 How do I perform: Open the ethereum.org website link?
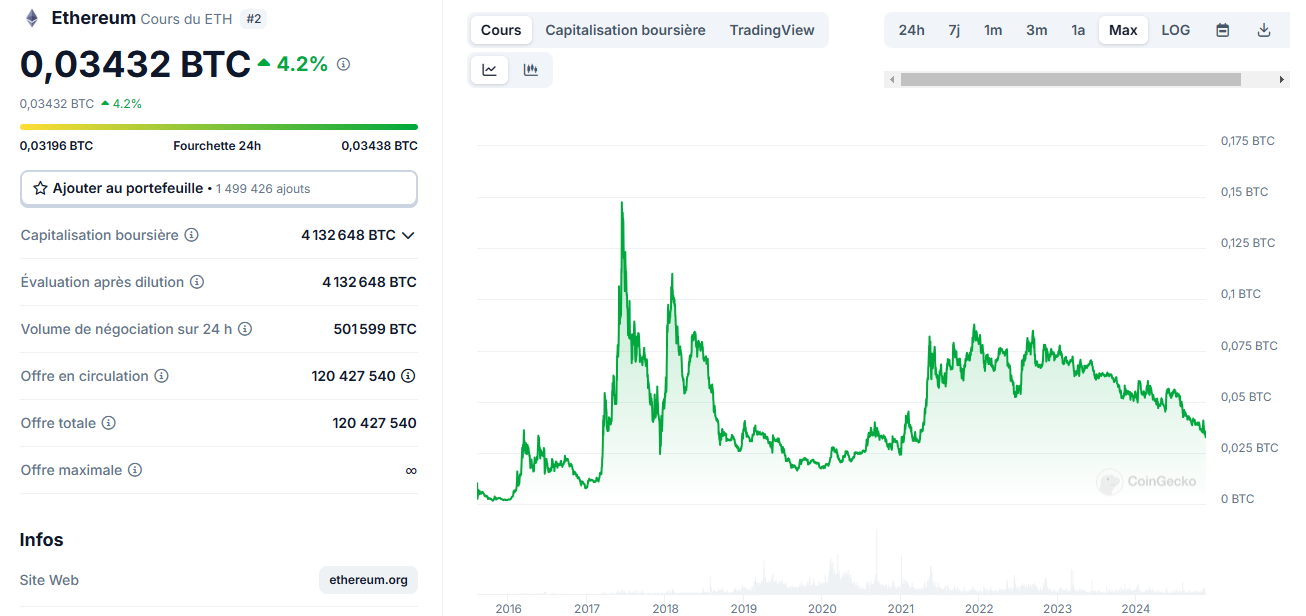368,580
